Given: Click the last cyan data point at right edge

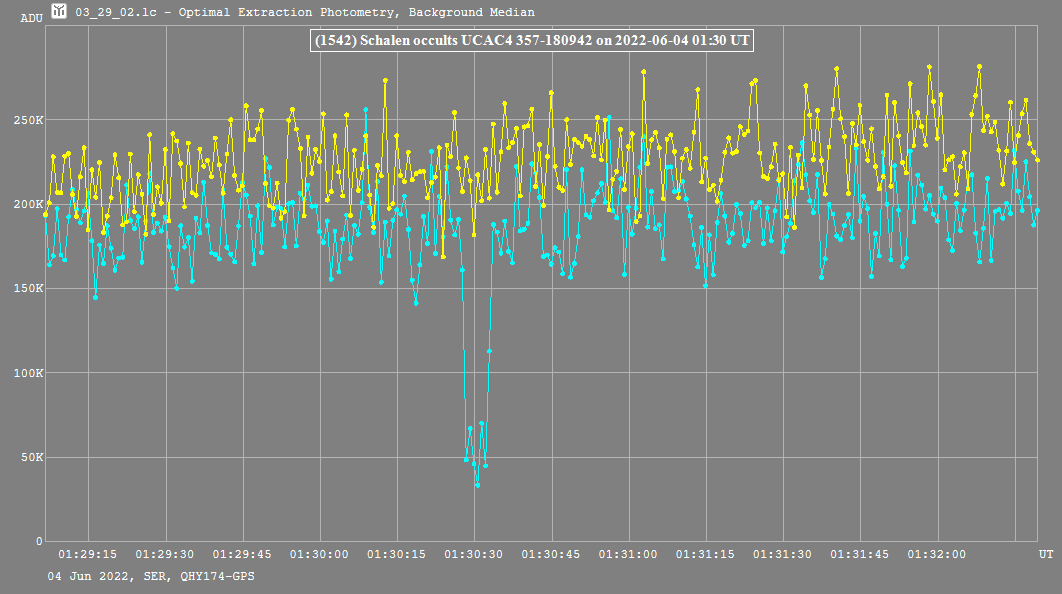Looking at the screenshot, I should click(x=1037, y=211).
